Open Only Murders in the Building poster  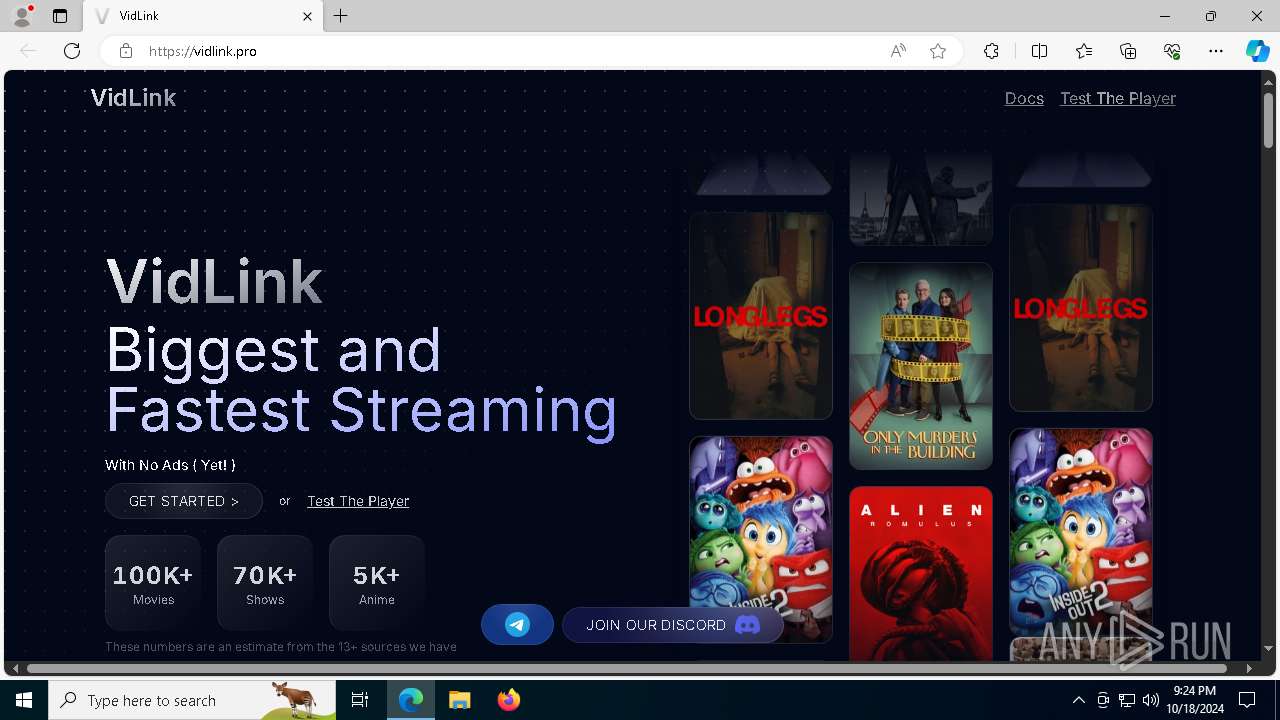[921, 366]
